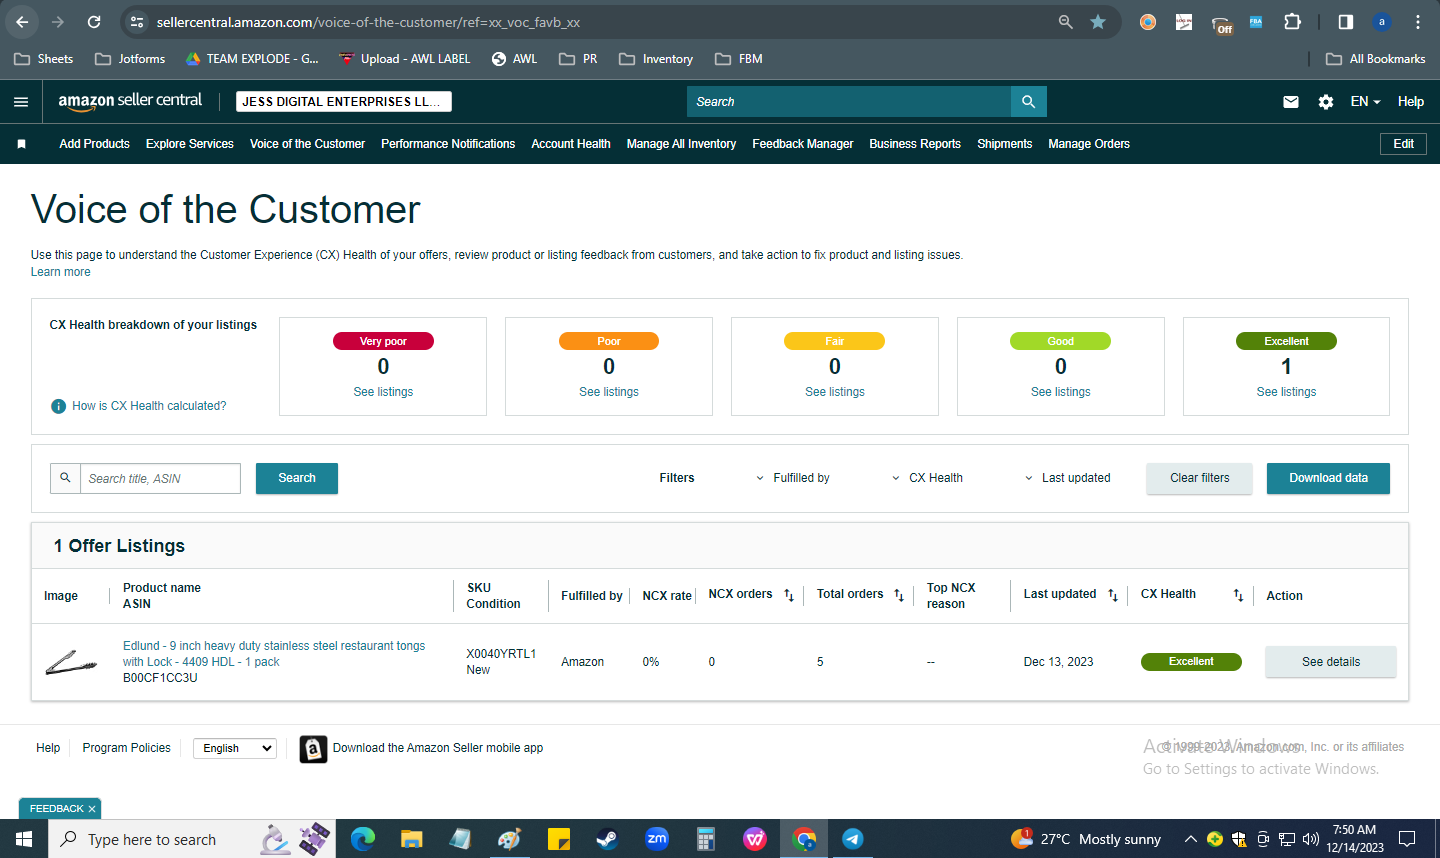
Task: Go to Performance Notifications
Action: click(448, 144)
